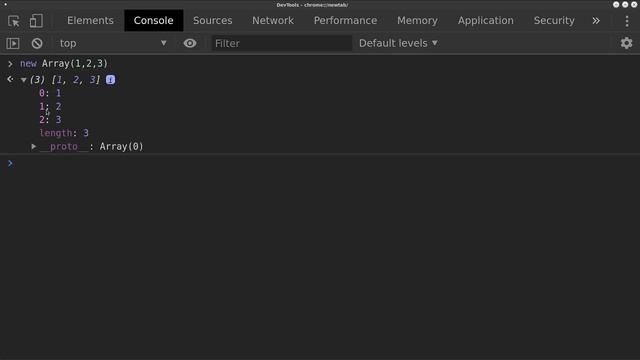Open the Performance tab

click(345, 20)
